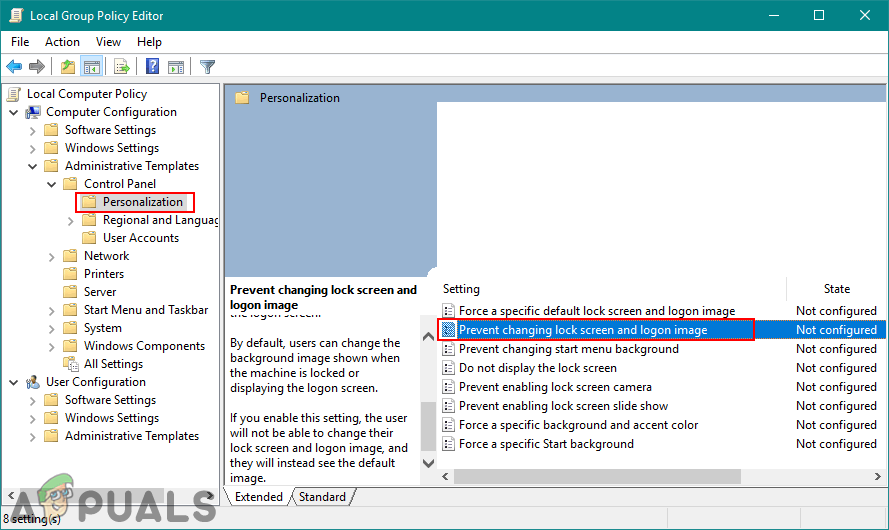Sort by the State column header
The image size is (889, 530).
pyautogui.click(x=836, y=289)
